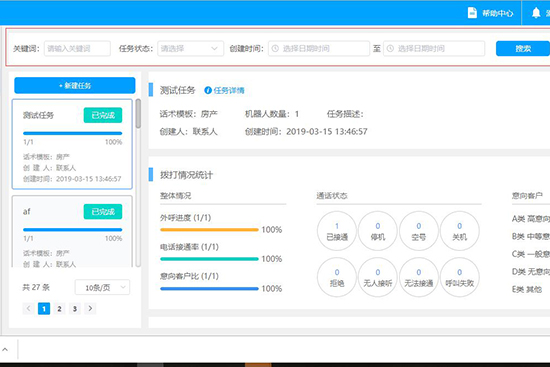This screenshot has height=367, width=550.
Task: Click the orange 外呼进度 progress bar
Action: coord(209,230)
